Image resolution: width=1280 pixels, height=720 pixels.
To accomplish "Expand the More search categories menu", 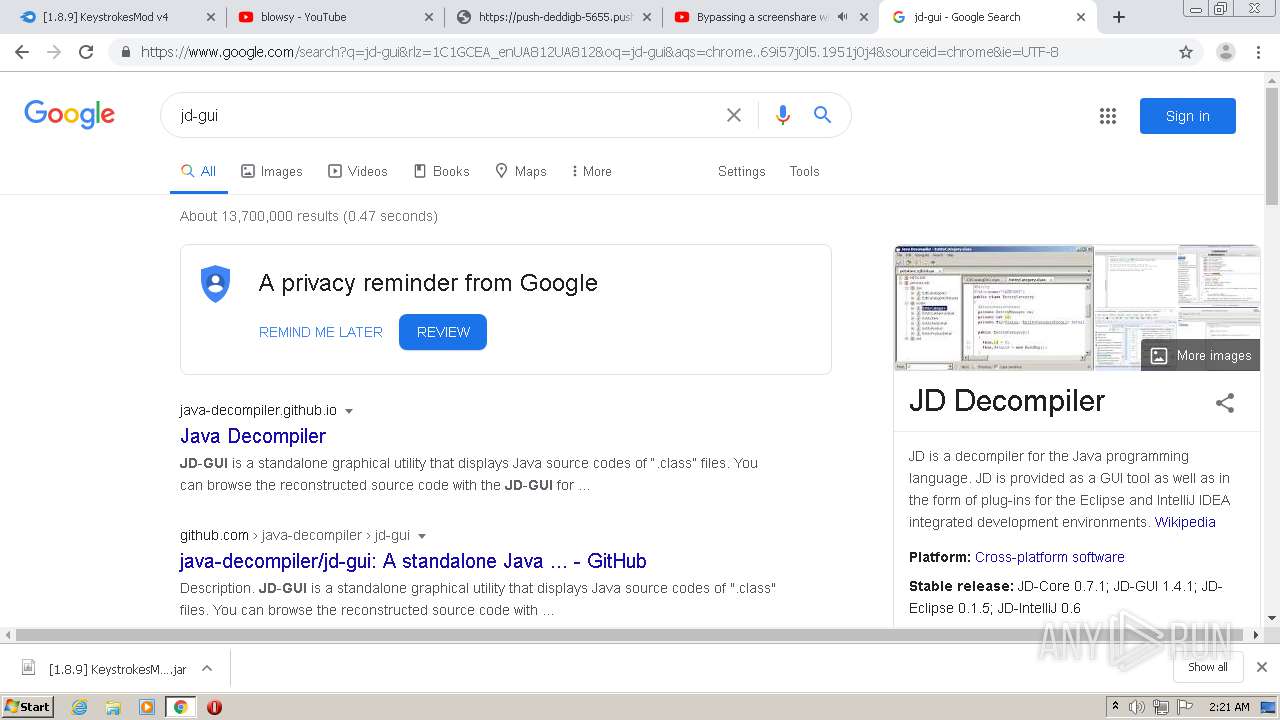I will click(x=591, y=171).
